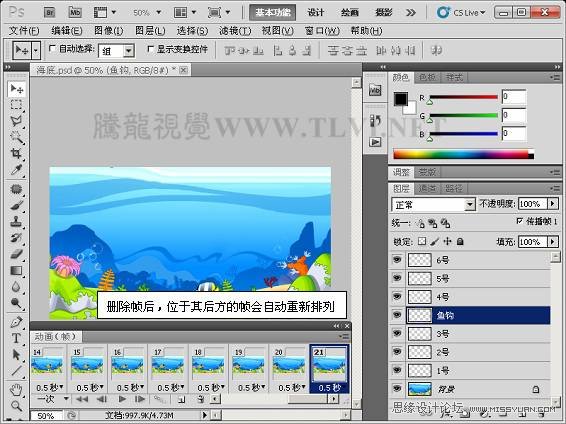This screenshot has height=424, width=566.
Task: Select the Line tool
Action: pyautogui.click(x=17, y=371)
